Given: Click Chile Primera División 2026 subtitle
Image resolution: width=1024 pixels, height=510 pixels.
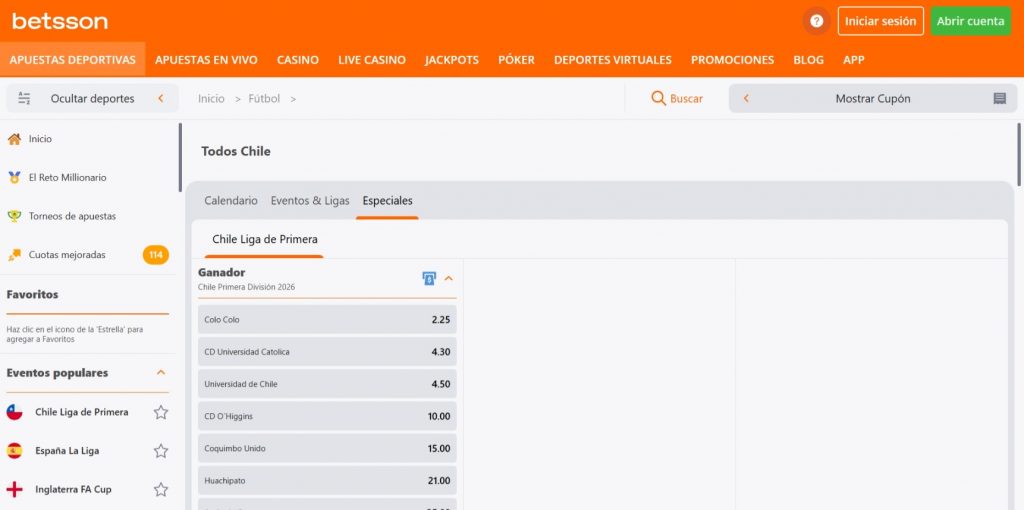Looking at the screenshot, I should click(246, 287).
